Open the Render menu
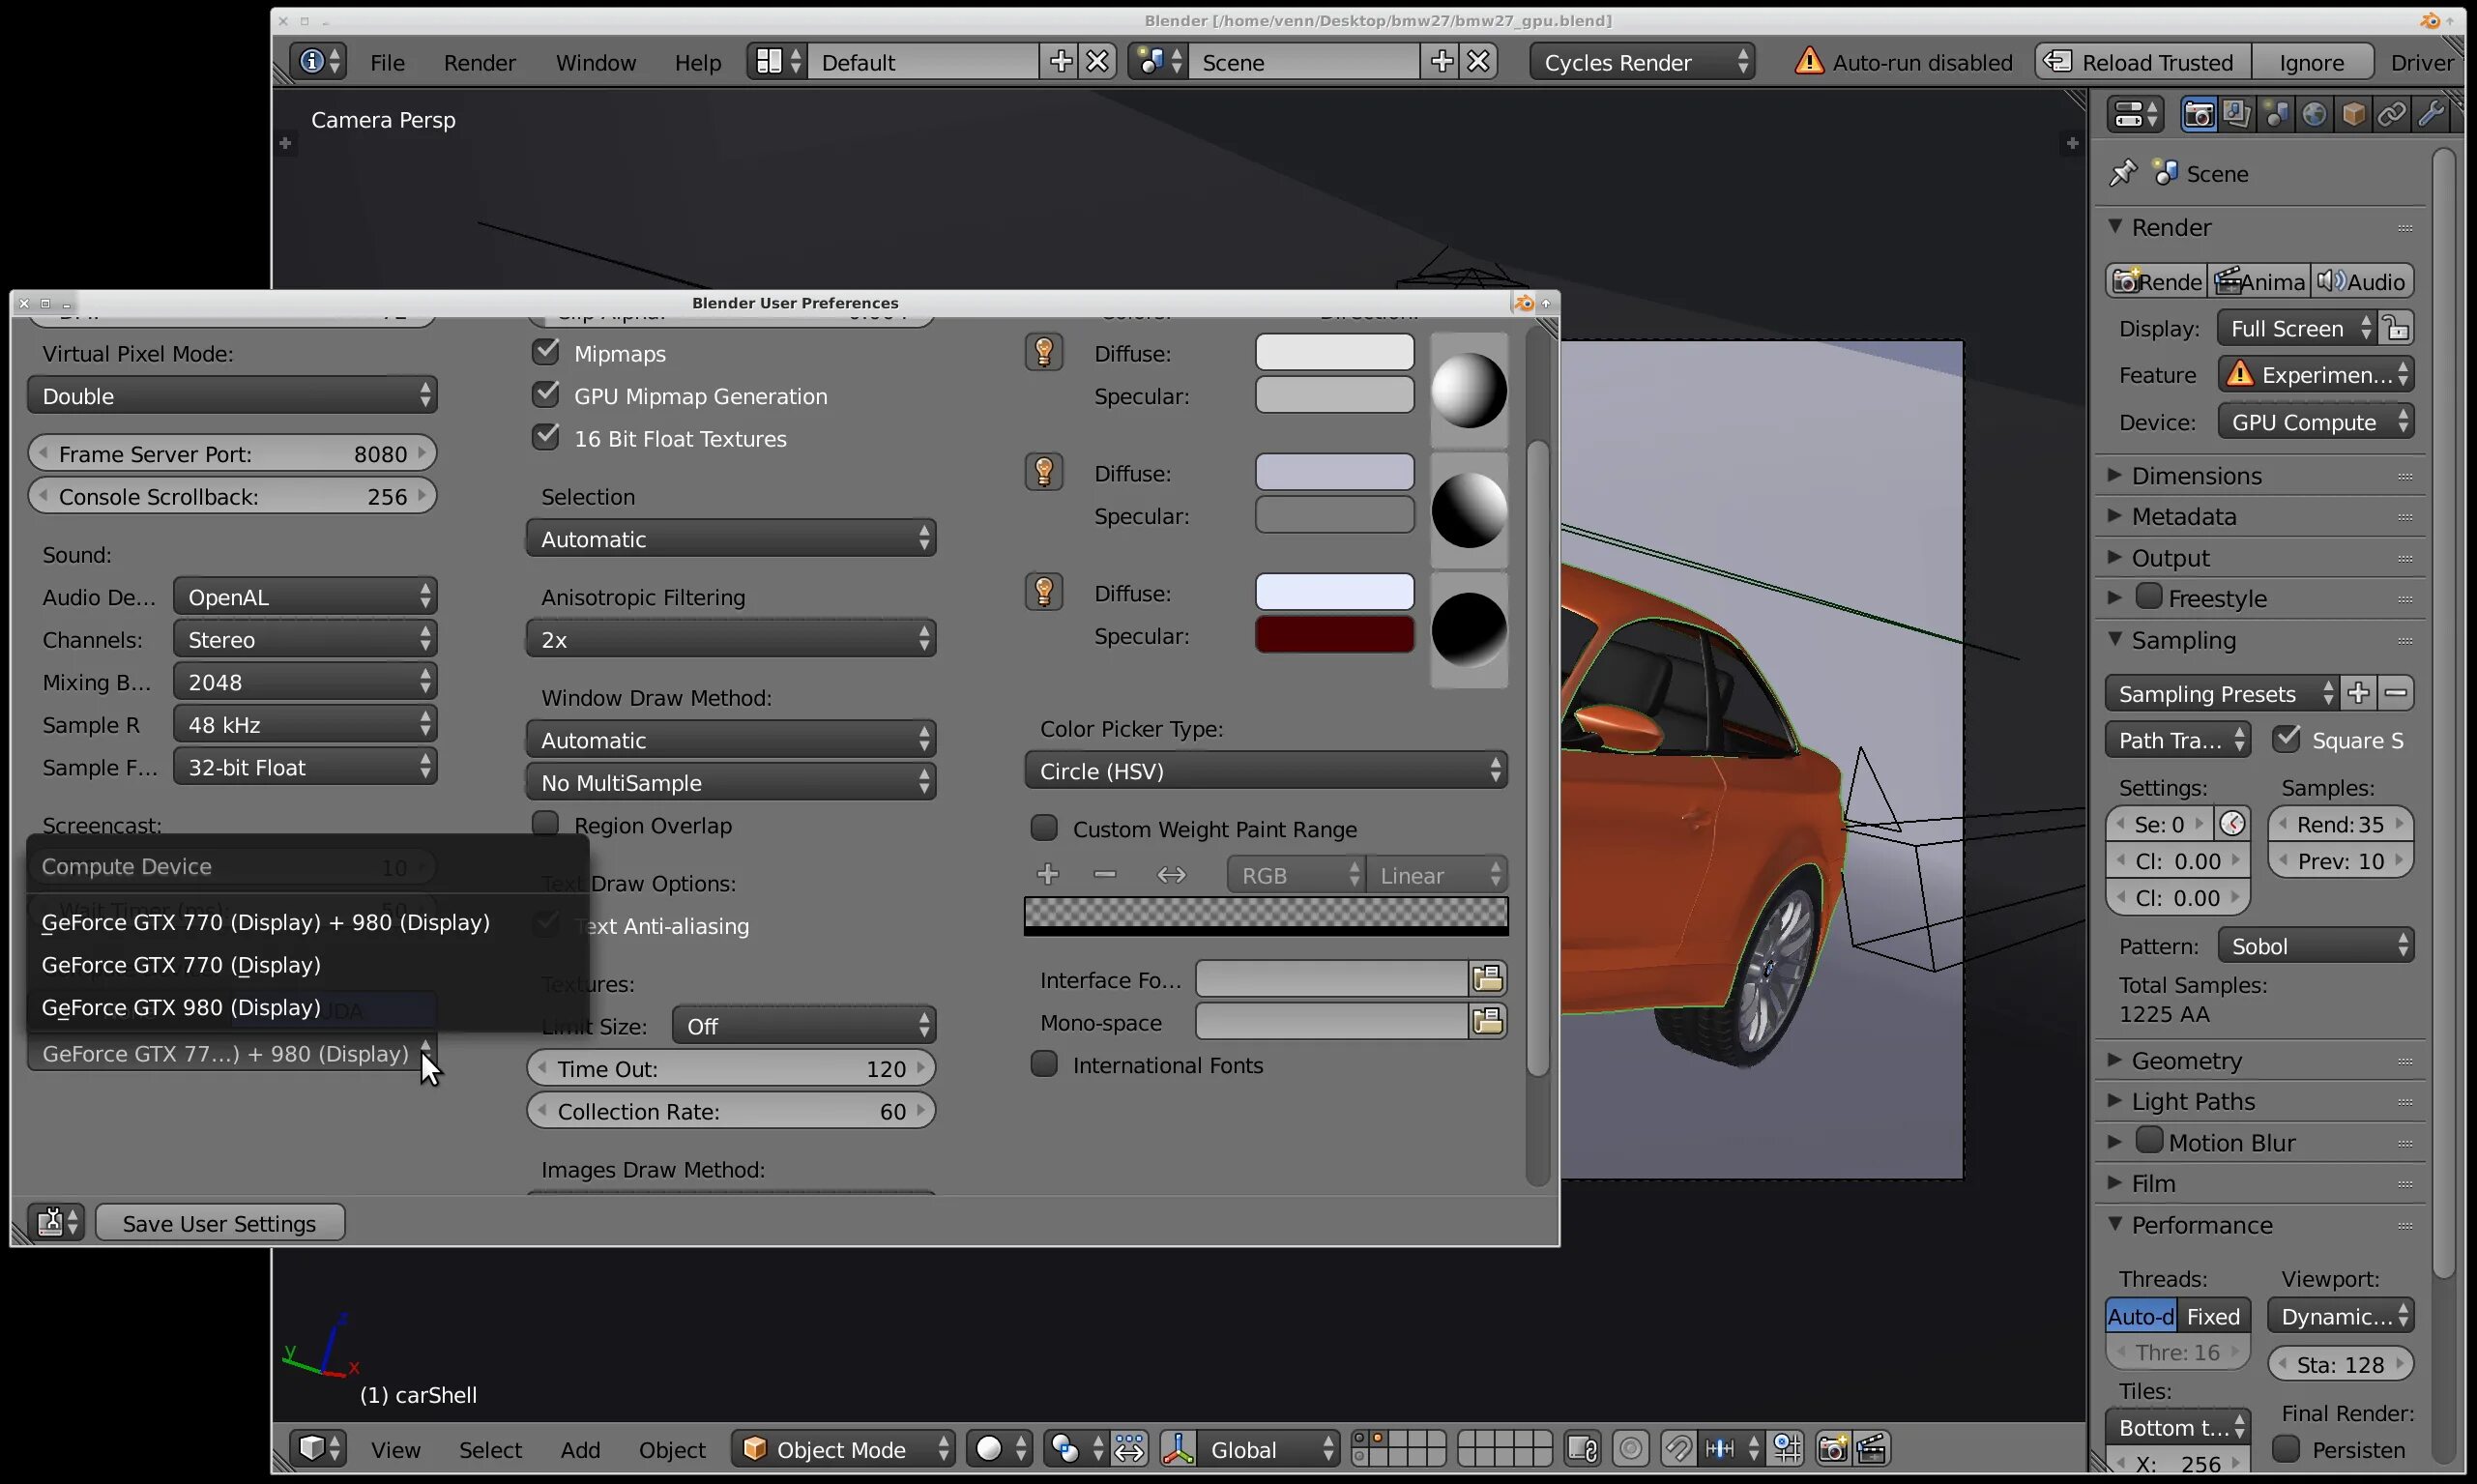 (479, 62)
